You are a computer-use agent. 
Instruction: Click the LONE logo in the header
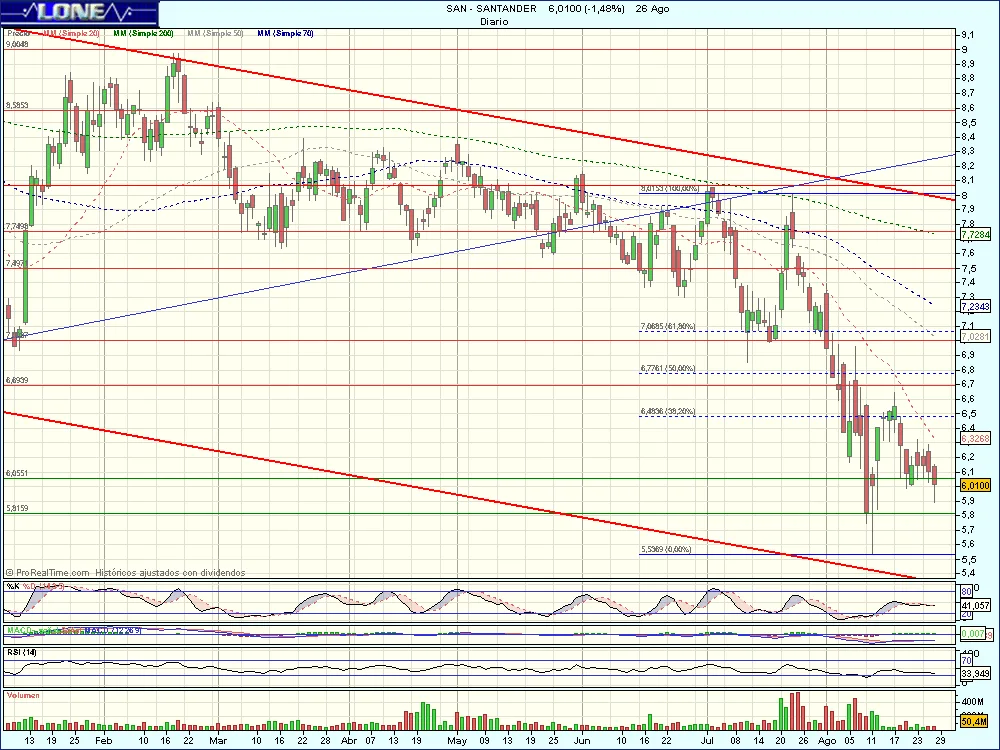tap(79, 12)
